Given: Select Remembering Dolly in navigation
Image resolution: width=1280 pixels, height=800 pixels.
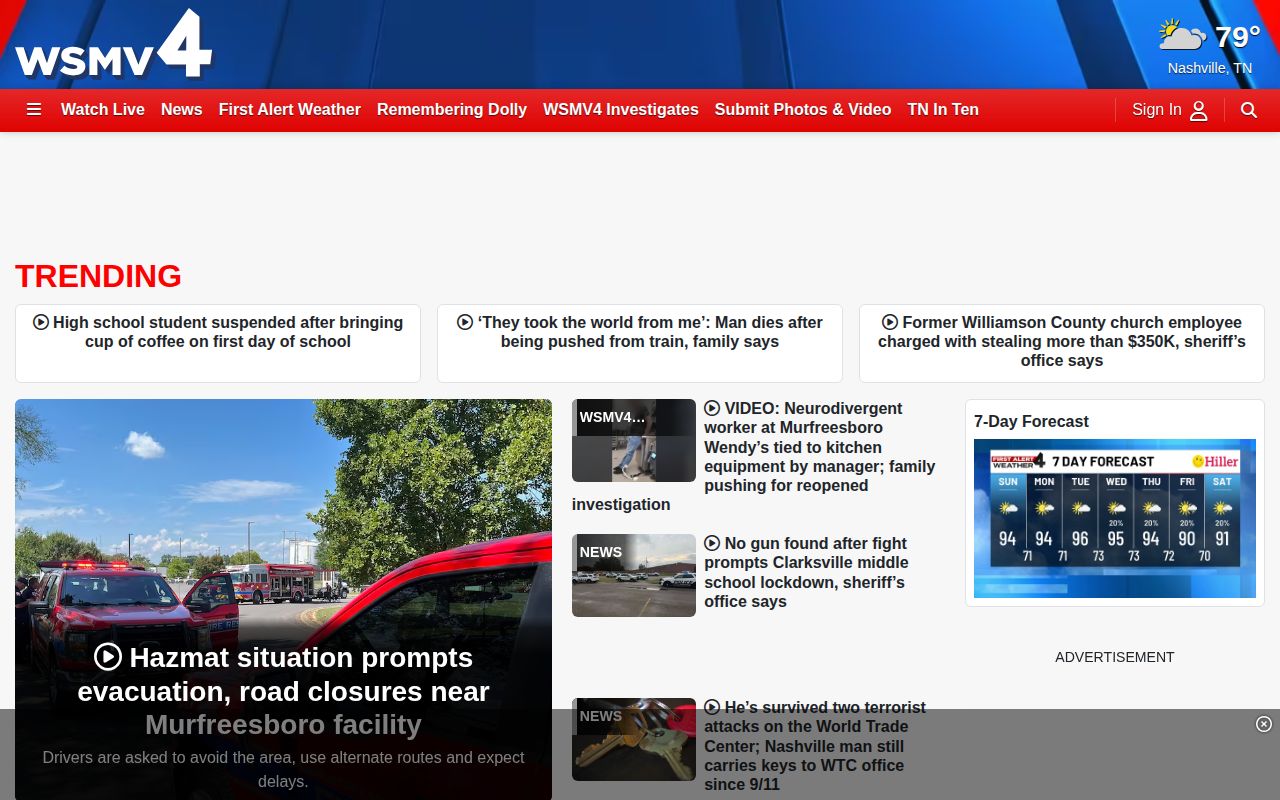Looking at the screenshot, I should coord(452,110).
